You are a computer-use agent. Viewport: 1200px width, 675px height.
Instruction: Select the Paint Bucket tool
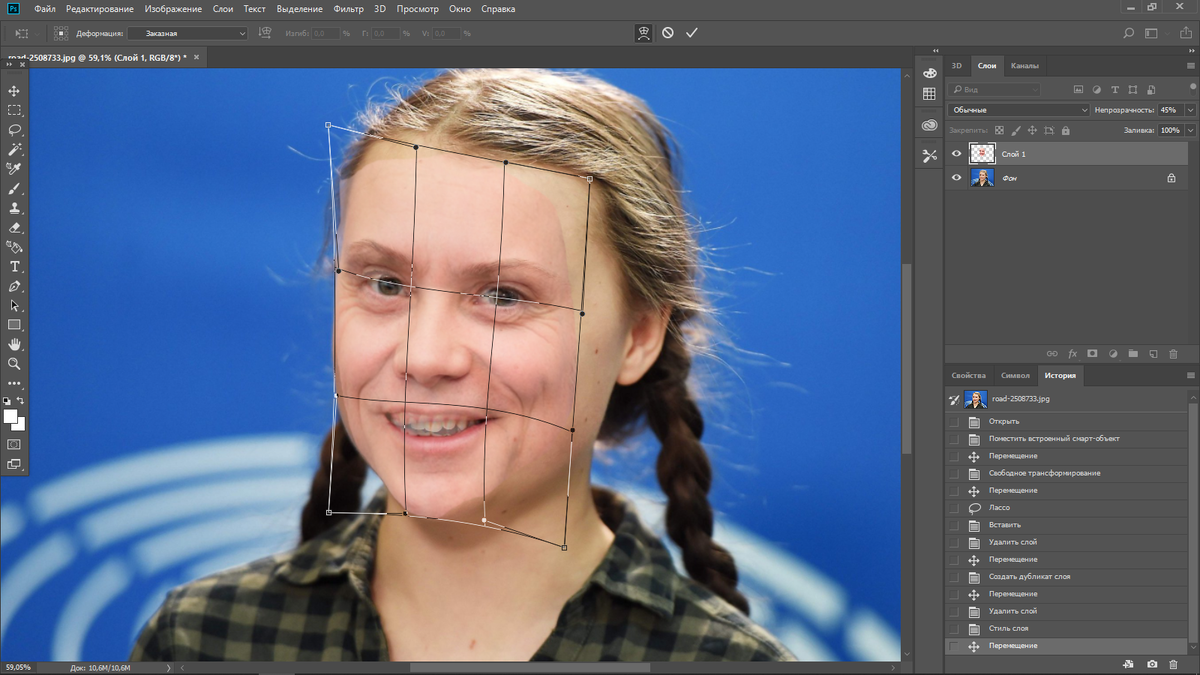click(x=14, y=247)
